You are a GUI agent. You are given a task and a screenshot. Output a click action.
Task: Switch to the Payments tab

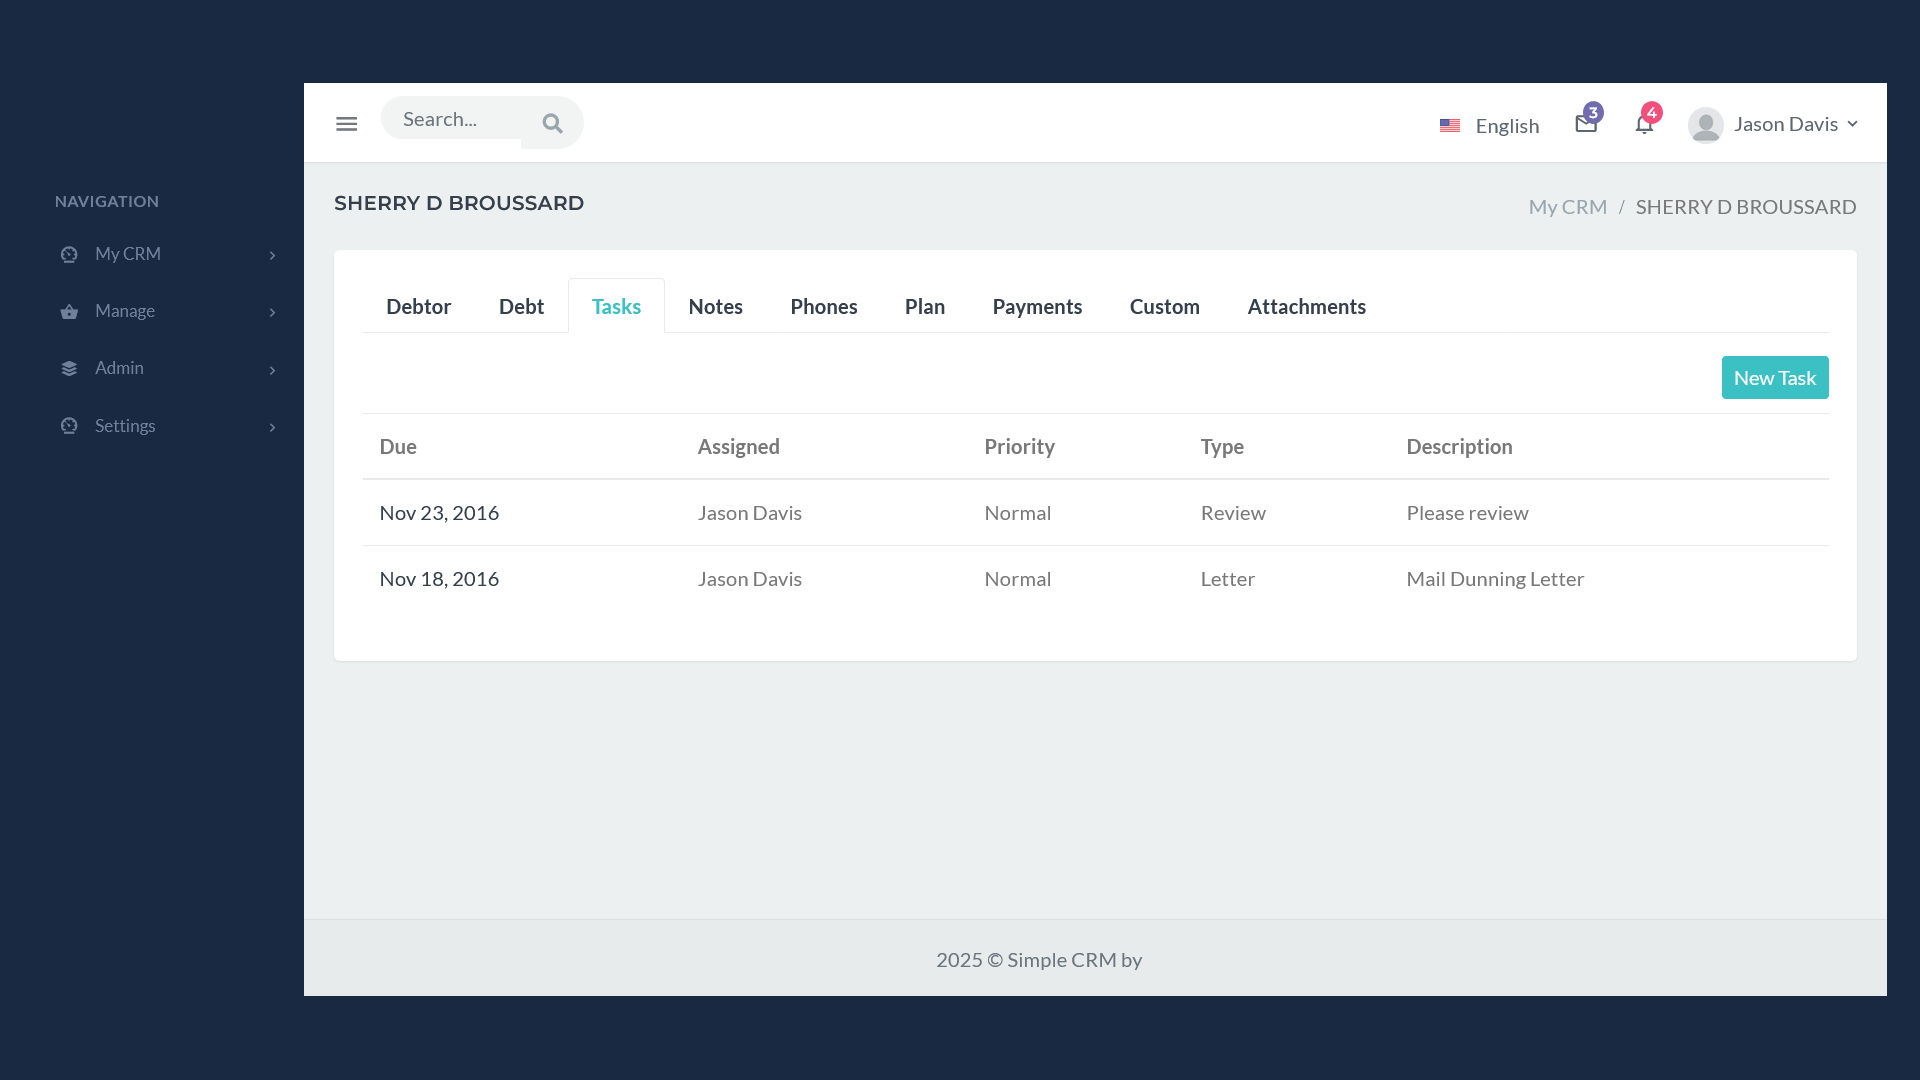(1036, 307)
